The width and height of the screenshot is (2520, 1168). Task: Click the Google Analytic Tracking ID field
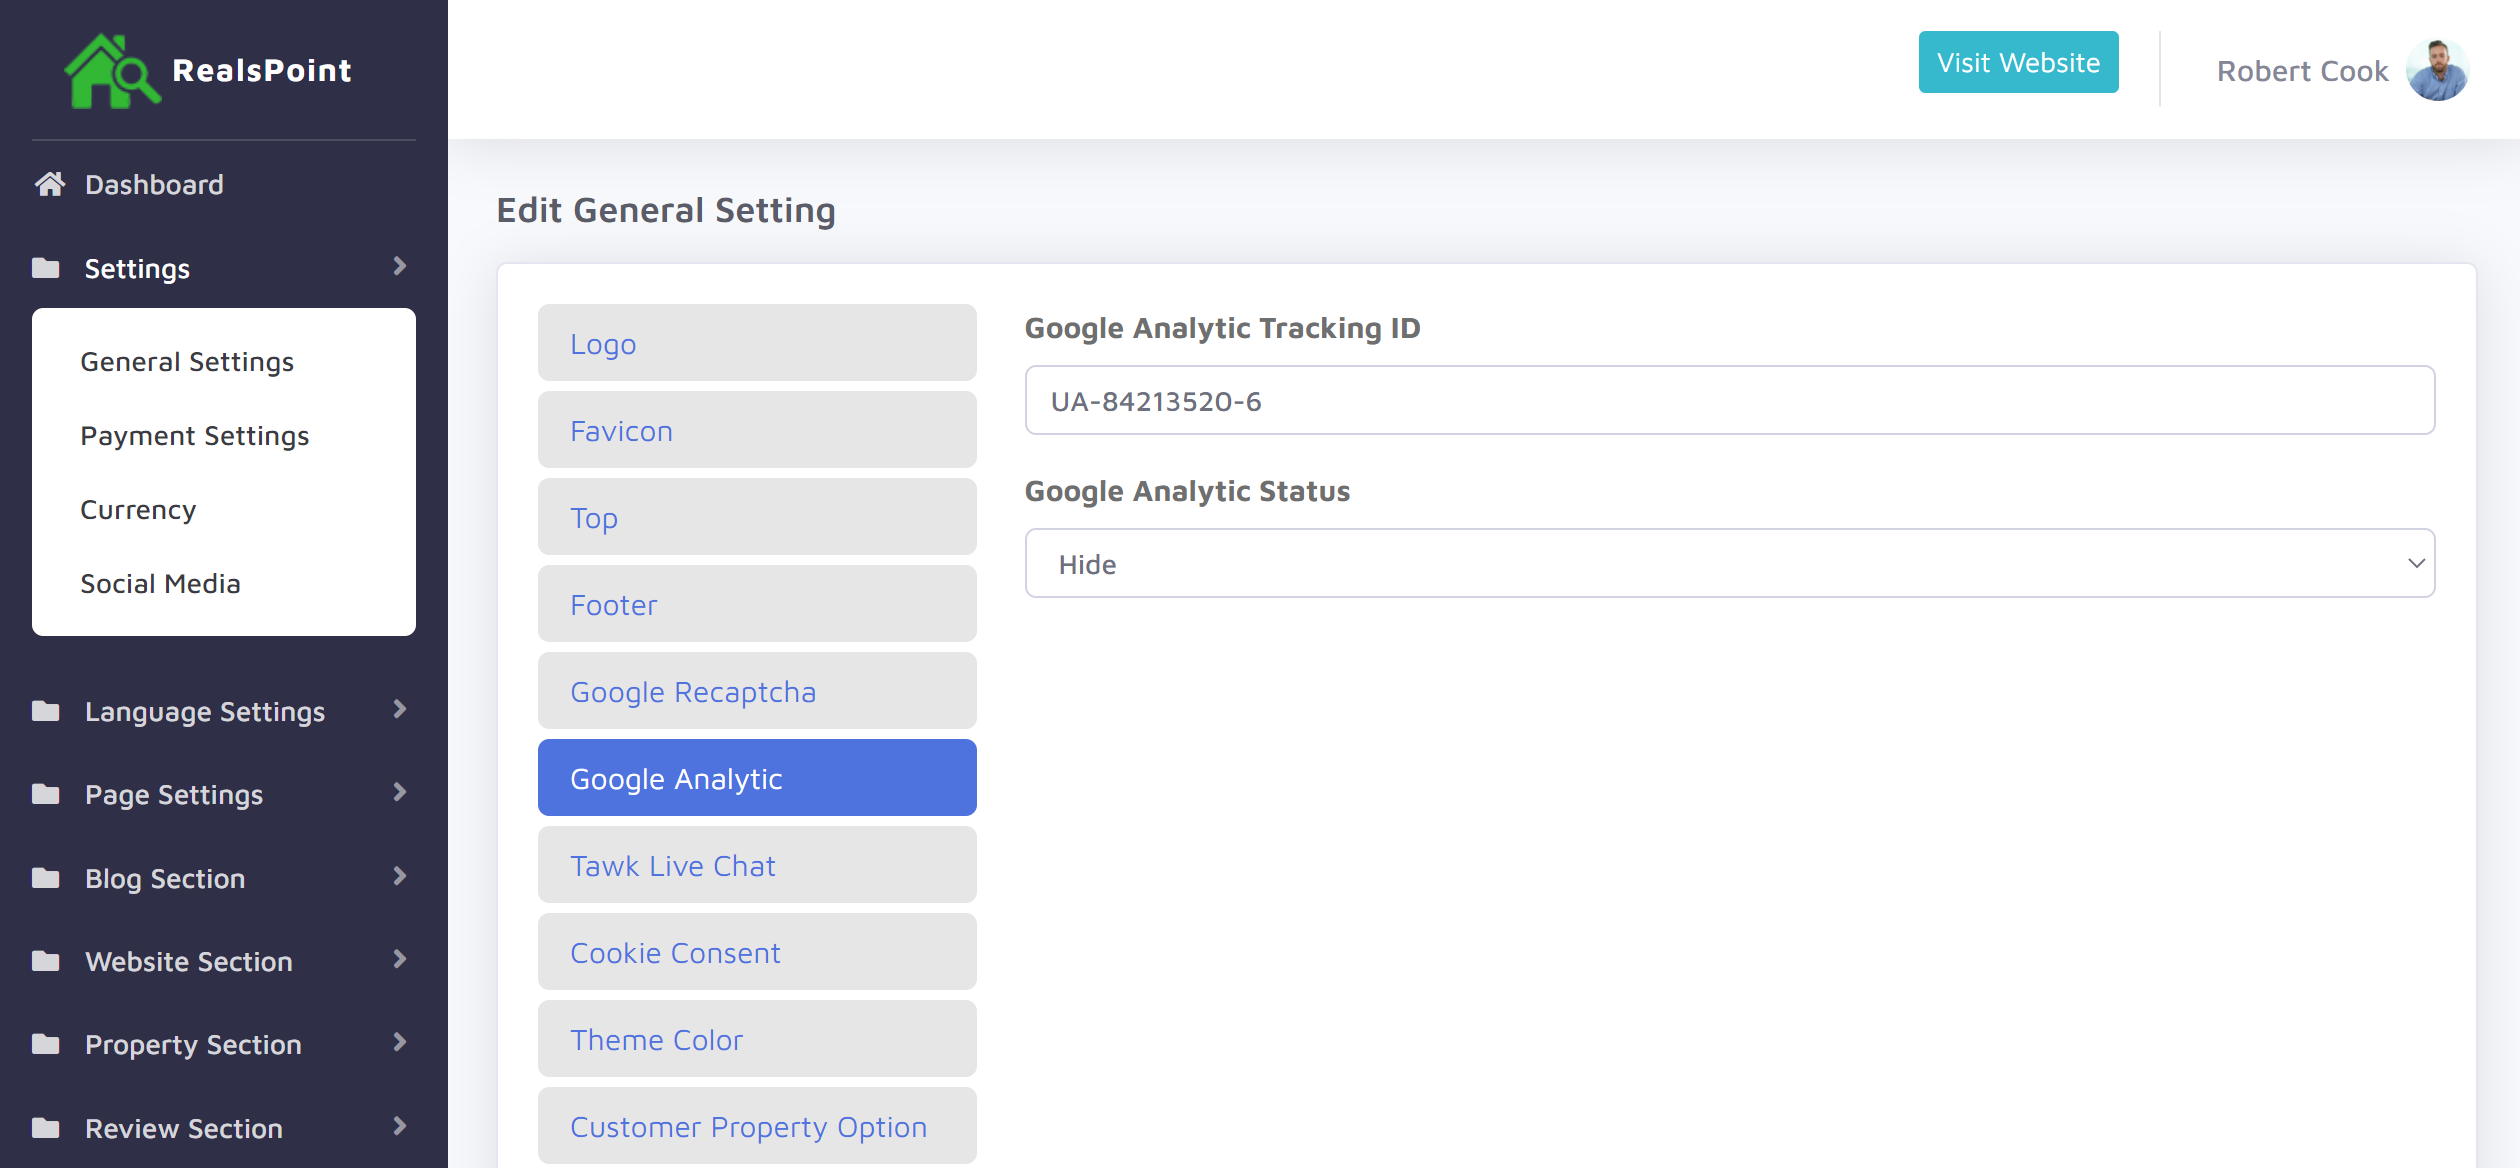coord(1729,401)
